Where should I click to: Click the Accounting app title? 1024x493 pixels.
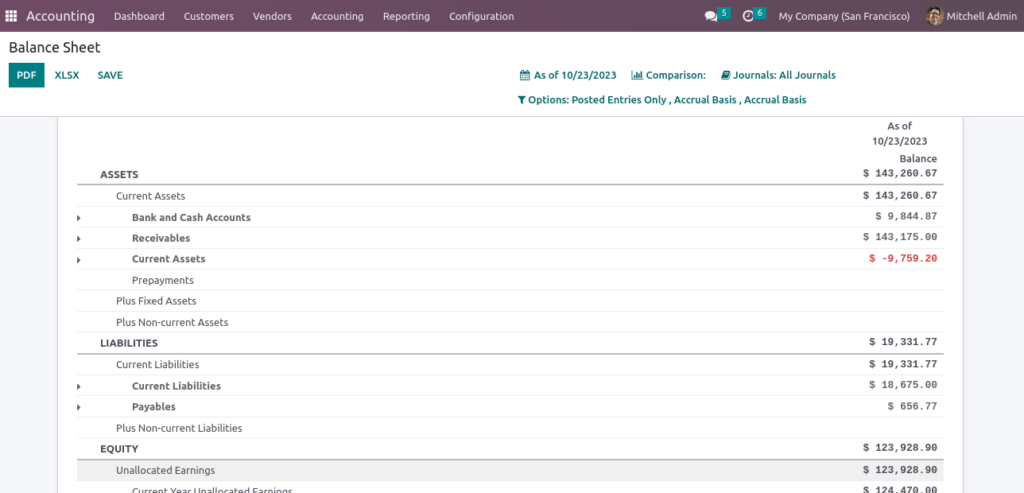click(x=60, y=16)
